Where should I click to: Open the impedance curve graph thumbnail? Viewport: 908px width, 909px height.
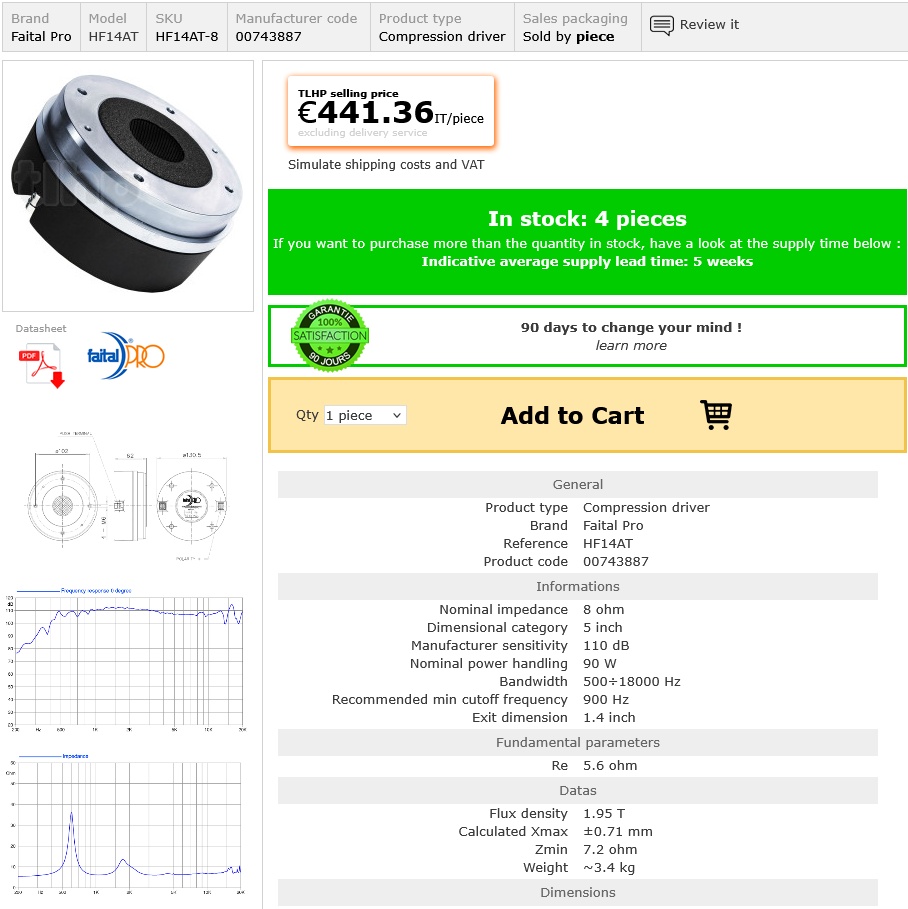128,824
